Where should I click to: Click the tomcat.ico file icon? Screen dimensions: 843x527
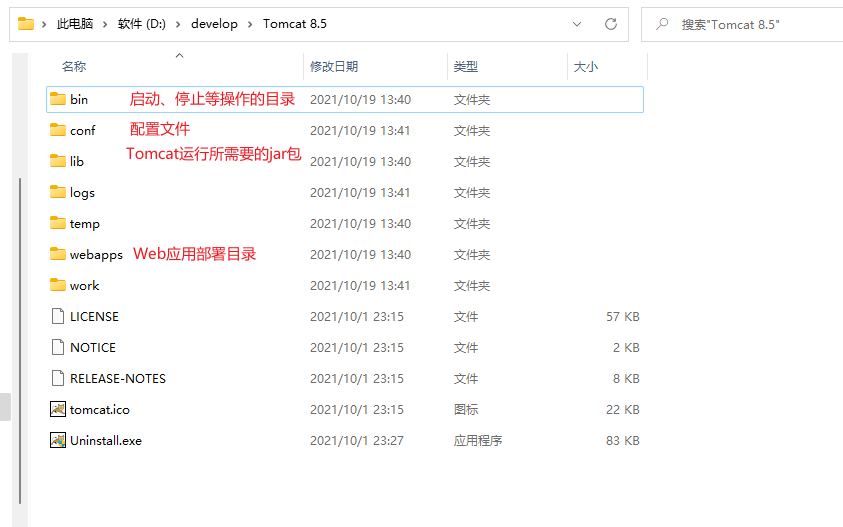coord(58,409)
